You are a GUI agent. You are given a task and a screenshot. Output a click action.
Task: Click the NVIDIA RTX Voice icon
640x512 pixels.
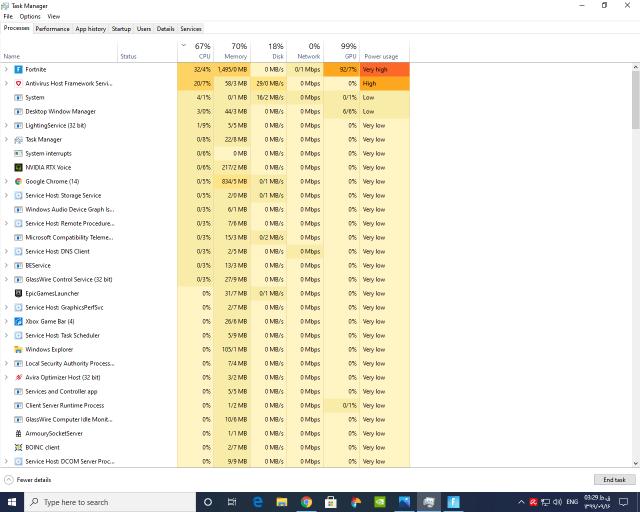tap(18, 167)
